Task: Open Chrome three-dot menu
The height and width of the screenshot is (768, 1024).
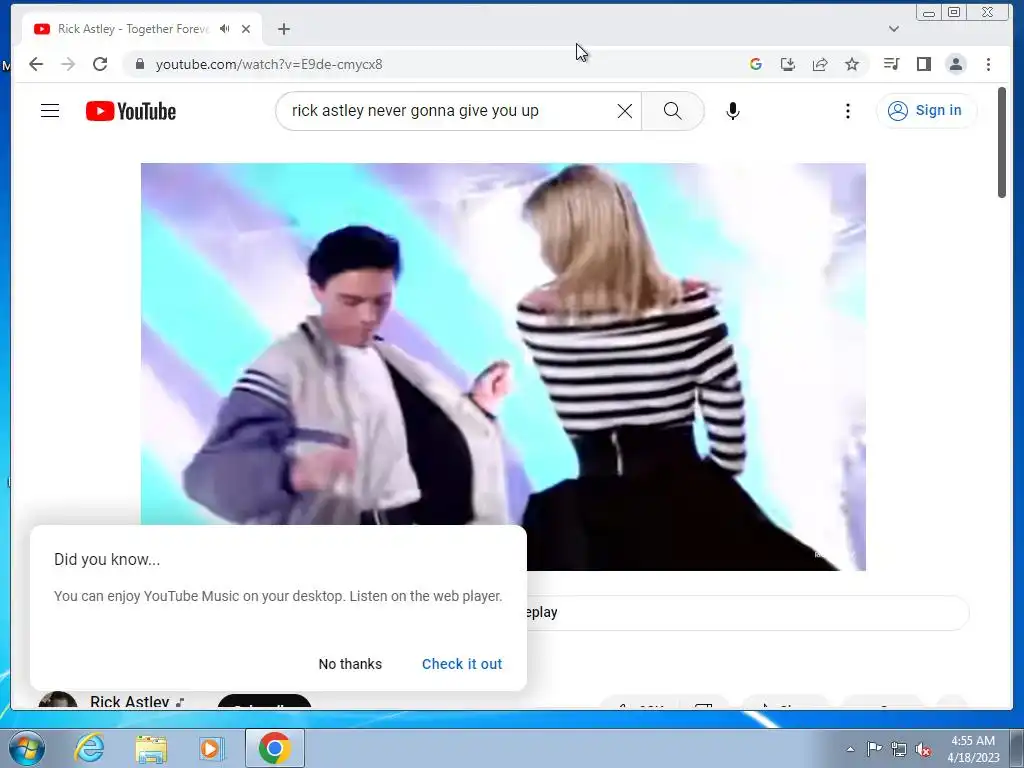Action: (x=988, y=64)
